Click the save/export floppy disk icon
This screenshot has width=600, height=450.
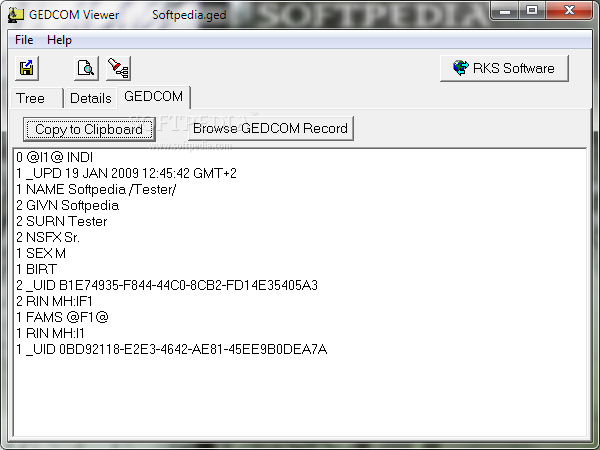[26, 68]
